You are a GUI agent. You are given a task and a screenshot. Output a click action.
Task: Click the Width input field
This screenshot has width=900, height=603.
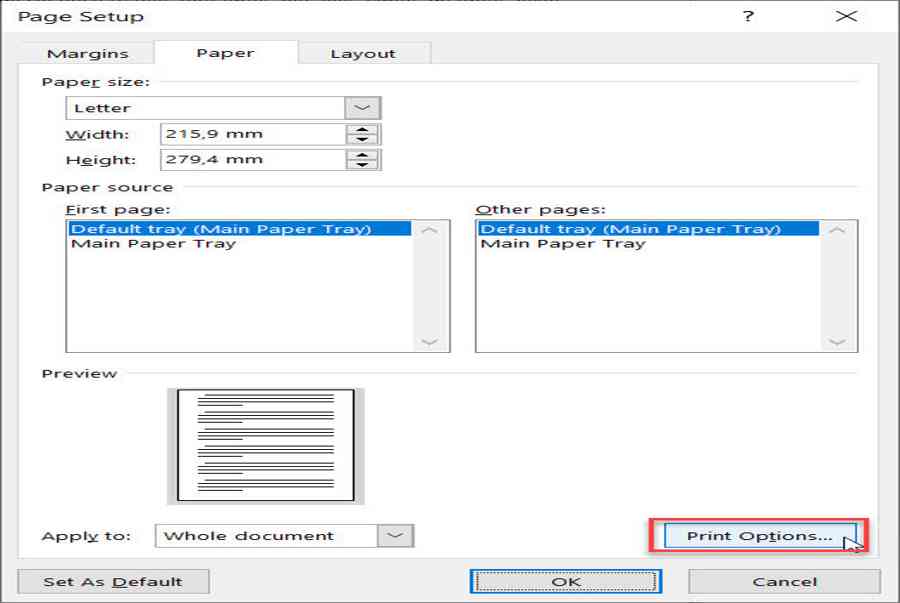point(253,134)
